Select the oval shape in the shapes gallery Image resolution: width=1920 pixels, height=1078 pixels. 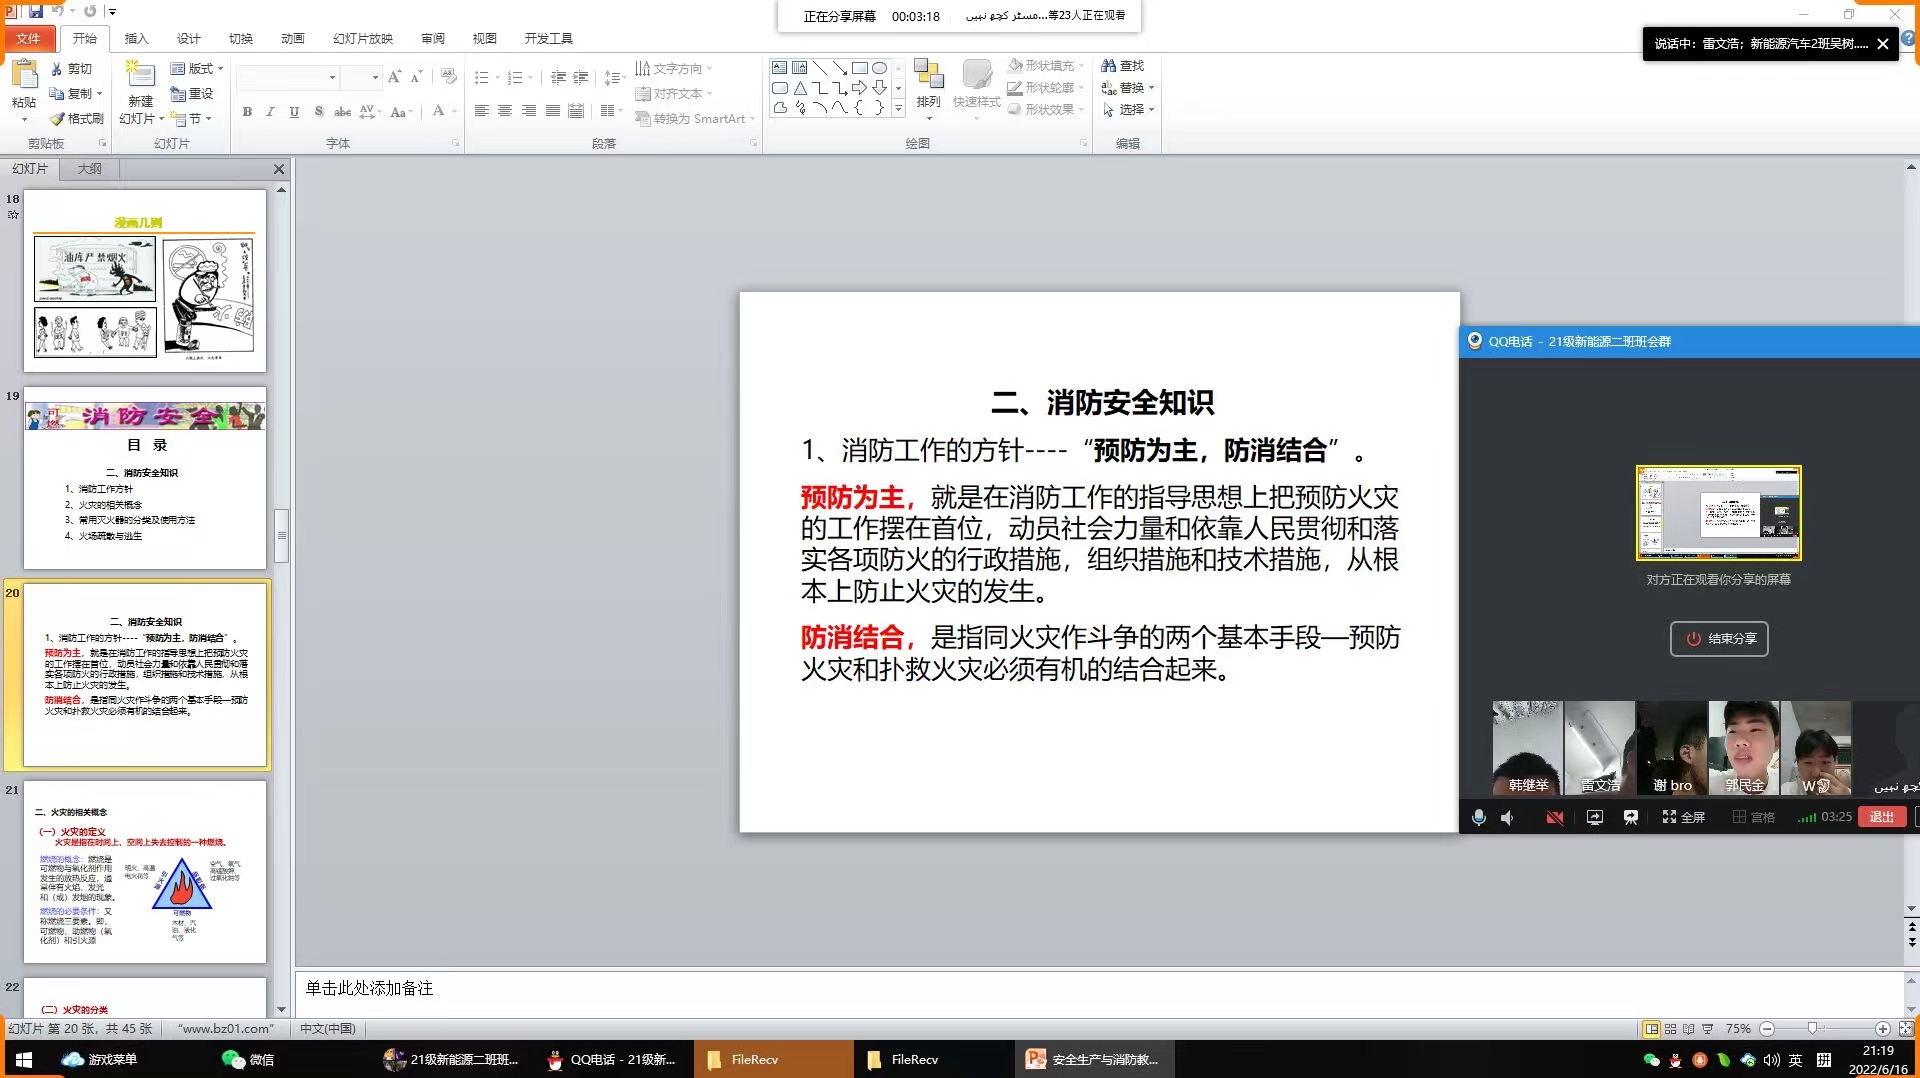pyautogui.click(x=879, y=68)
